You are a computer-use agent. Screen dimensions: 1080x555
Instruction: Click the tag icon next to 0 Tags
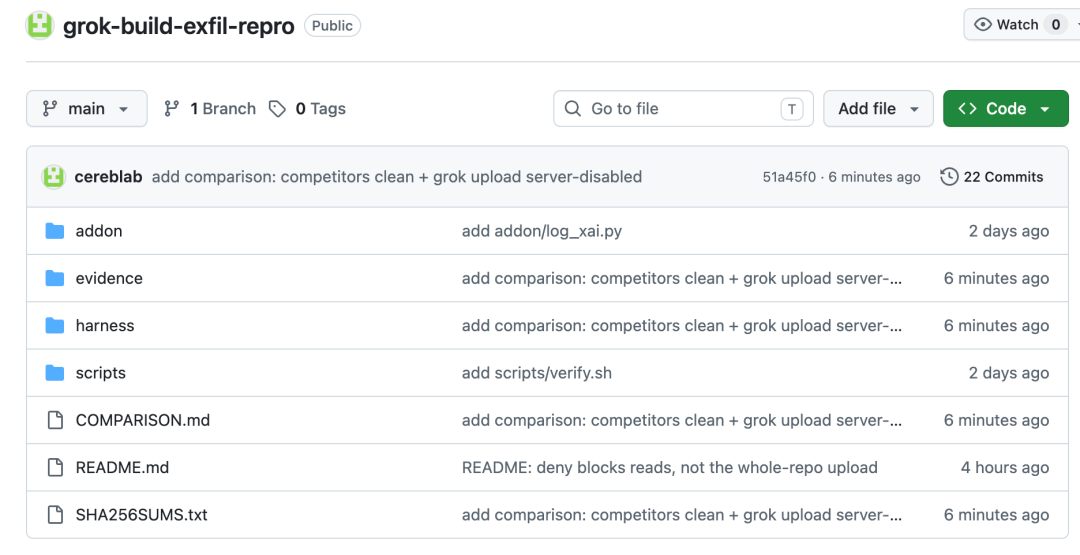278,109
